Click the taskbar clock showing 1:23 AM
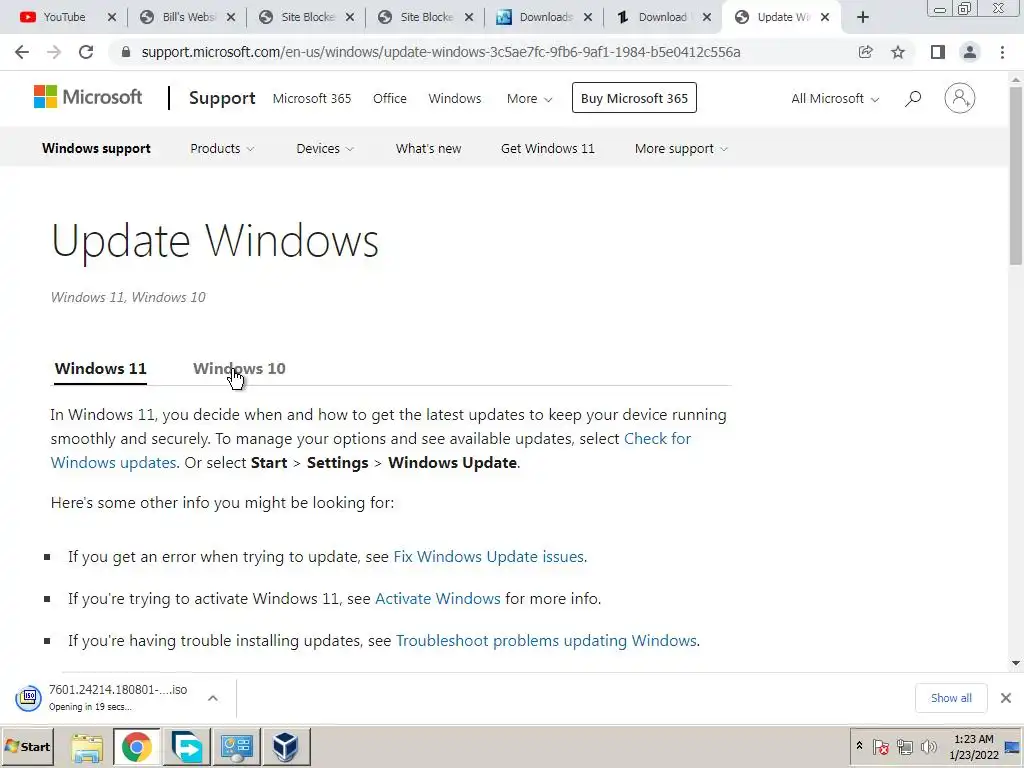Screen dimensions: 1024x768 point(974,746)
